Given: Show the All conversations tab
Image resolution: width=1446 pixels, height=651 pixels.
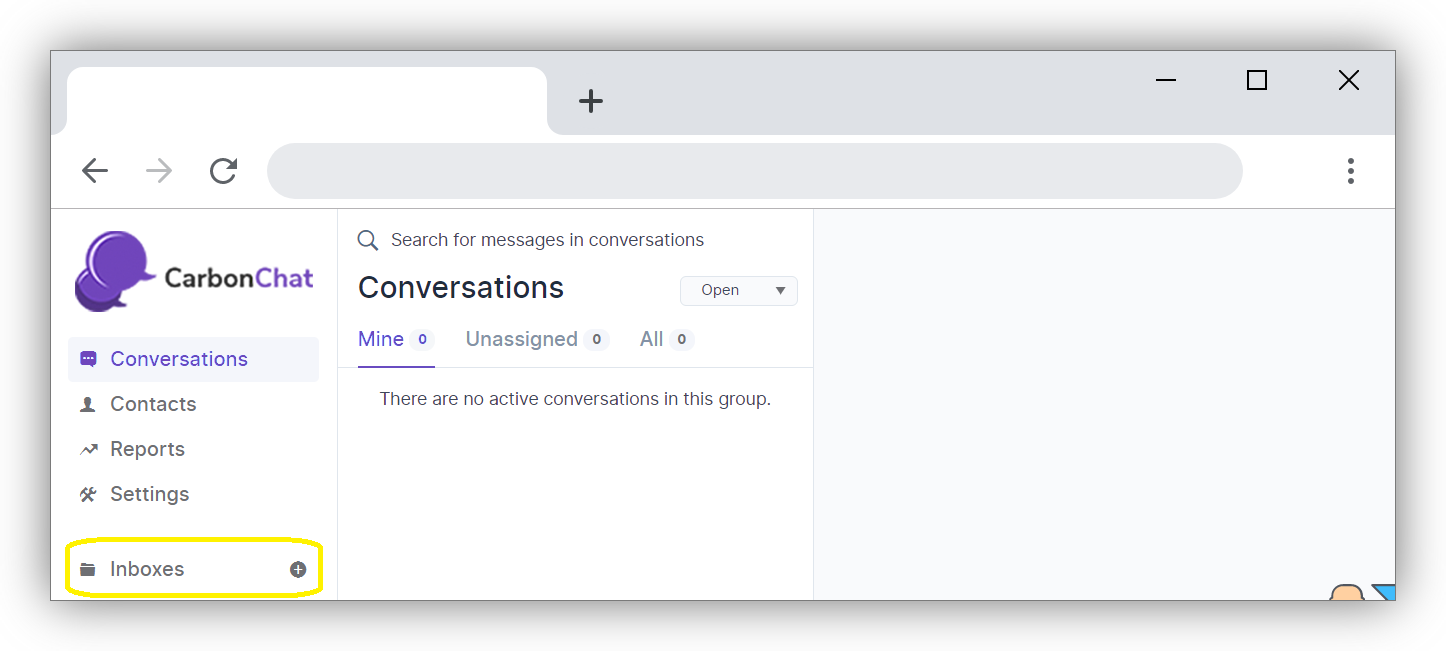Looking at the screenshot, I should tap(652, 339).
